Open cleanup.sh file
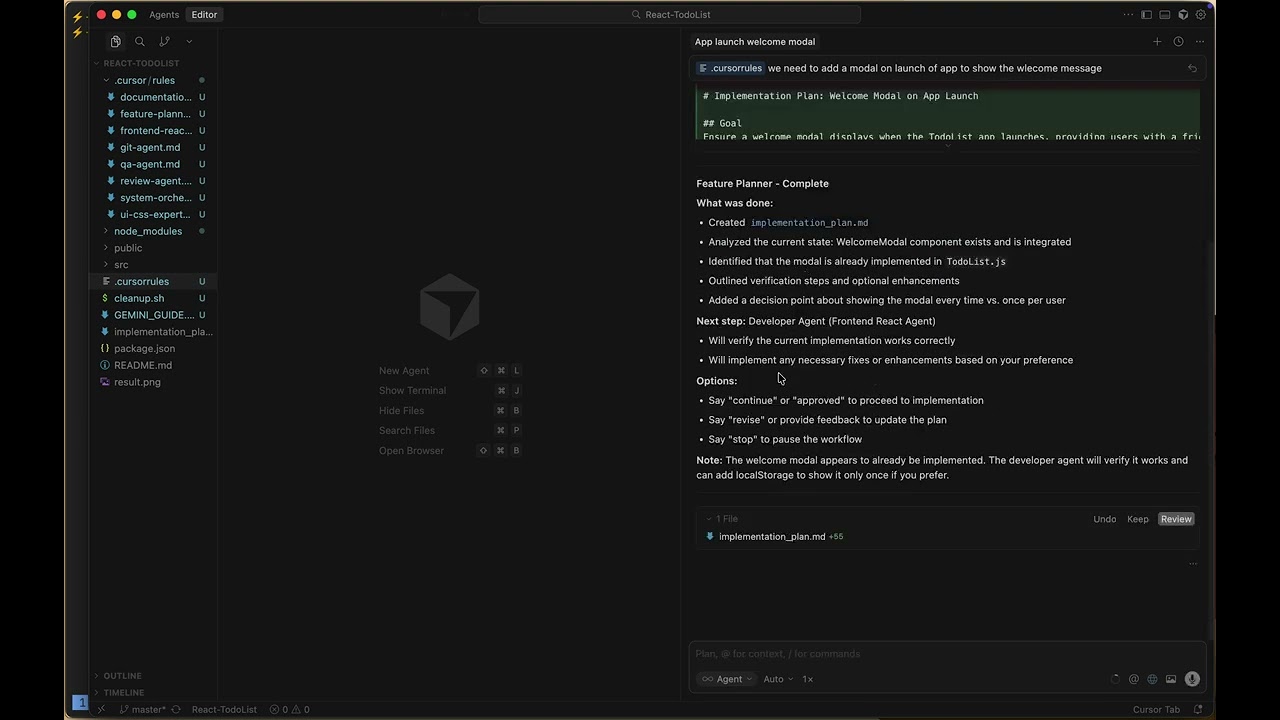 (139, 298)
